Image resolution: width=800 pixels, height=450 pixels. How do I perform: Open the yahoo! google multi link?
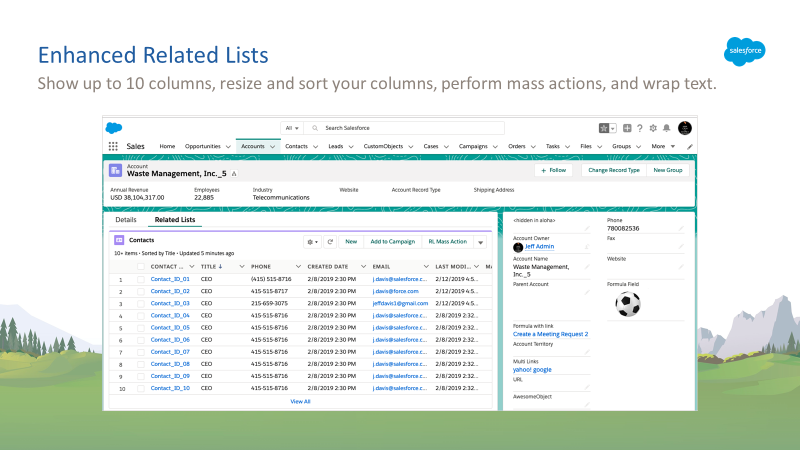tap(532, 369)
